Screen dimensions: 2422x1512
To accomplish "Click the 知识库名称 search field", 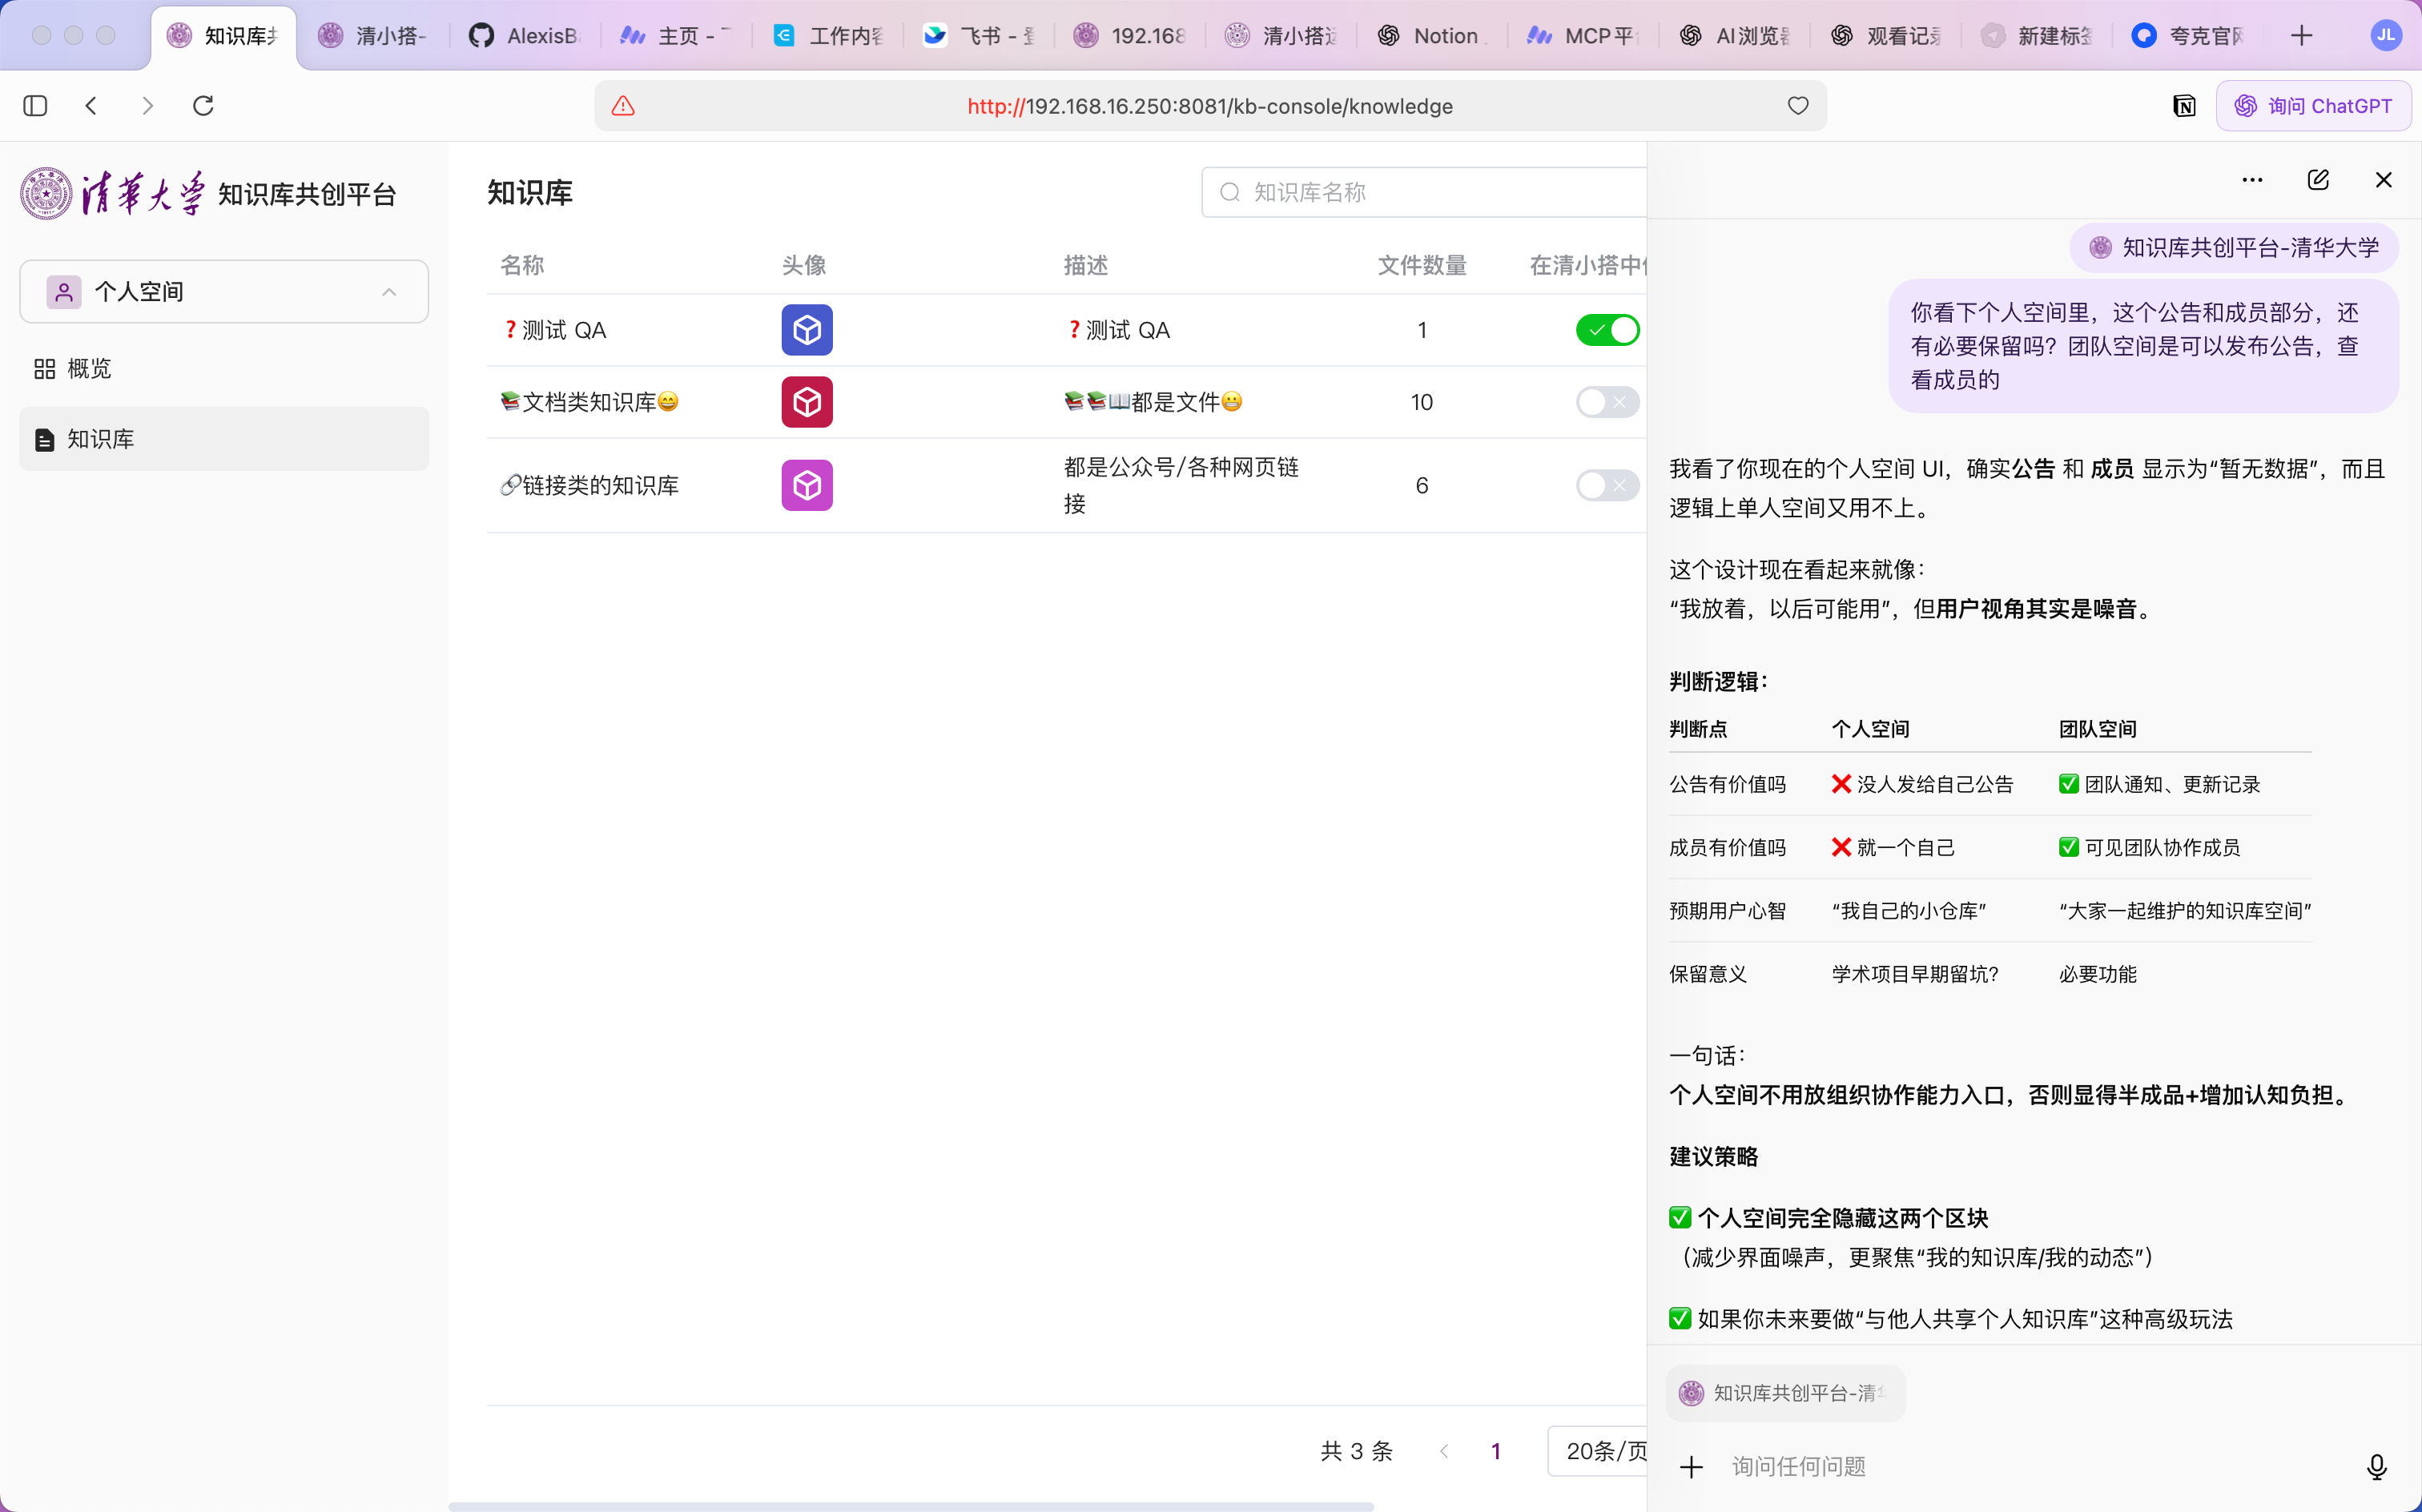I will 1424,192.
